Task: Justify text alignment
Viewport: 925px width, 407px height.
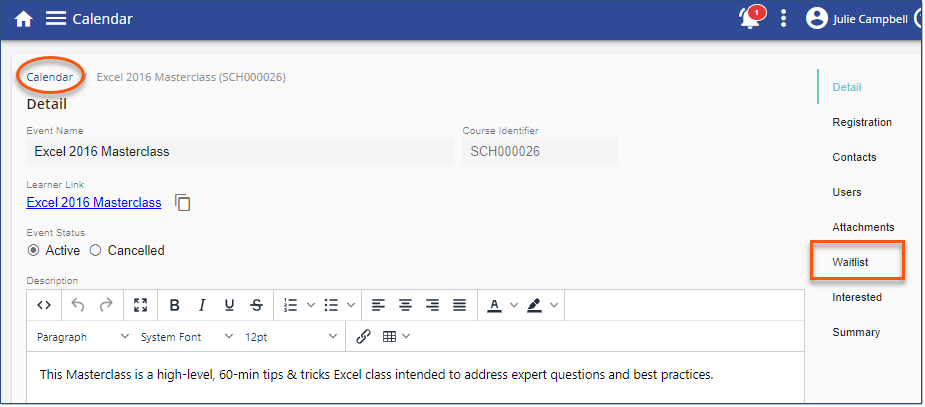Action: (x=460, y=305)
